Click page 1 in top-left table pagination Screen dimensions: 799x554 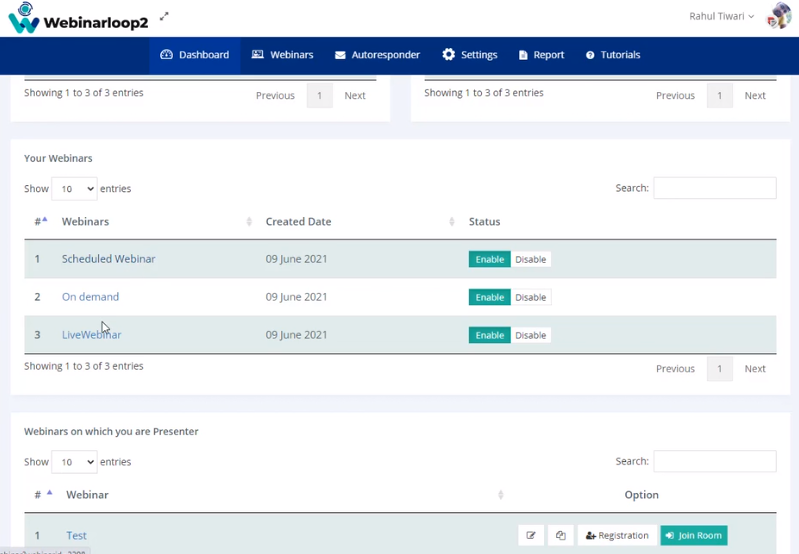(x=319, y=95)
